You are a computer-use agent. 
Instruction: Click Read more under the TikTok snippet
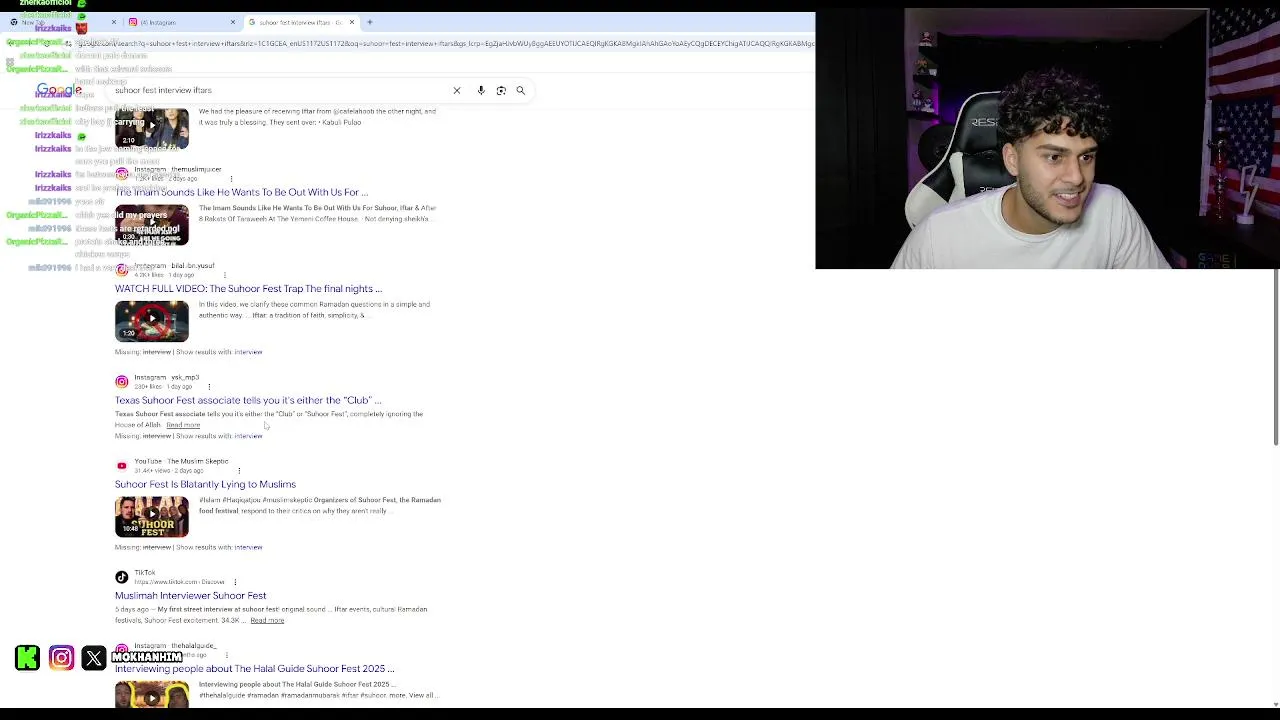[267, 620]
